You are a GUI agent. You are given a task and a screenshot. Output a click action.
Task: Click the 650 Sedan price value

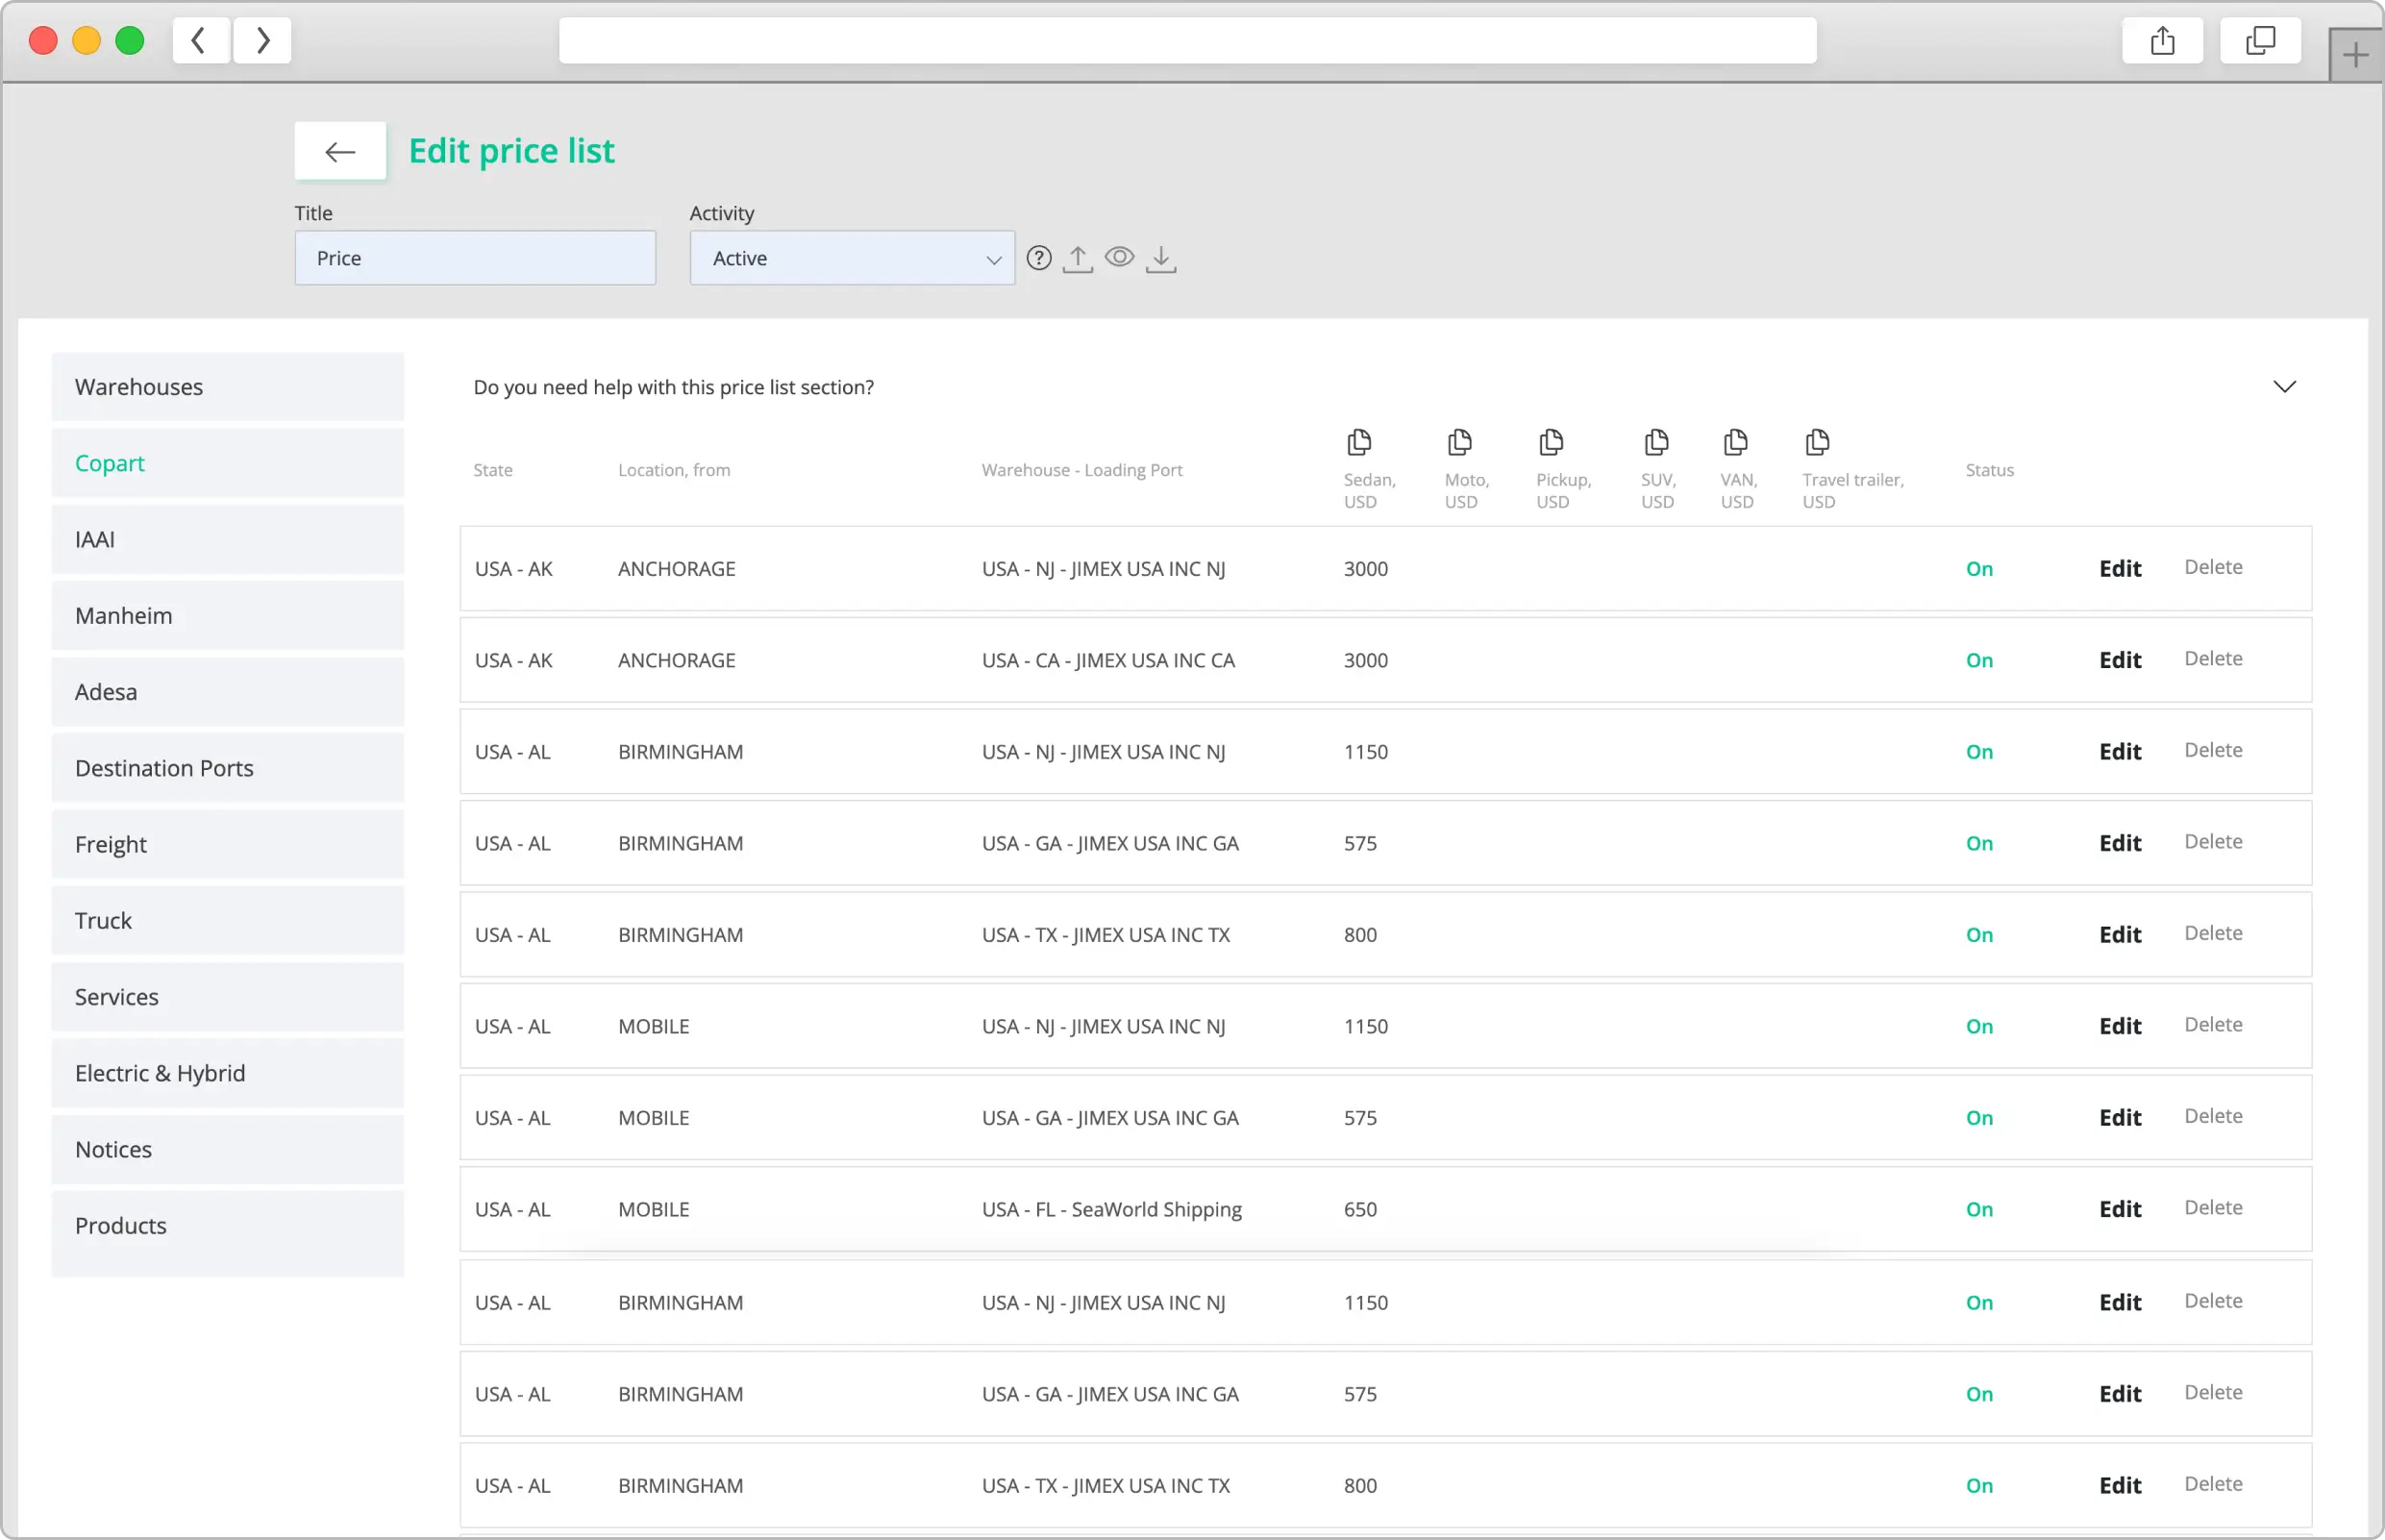(1360, 1210)
